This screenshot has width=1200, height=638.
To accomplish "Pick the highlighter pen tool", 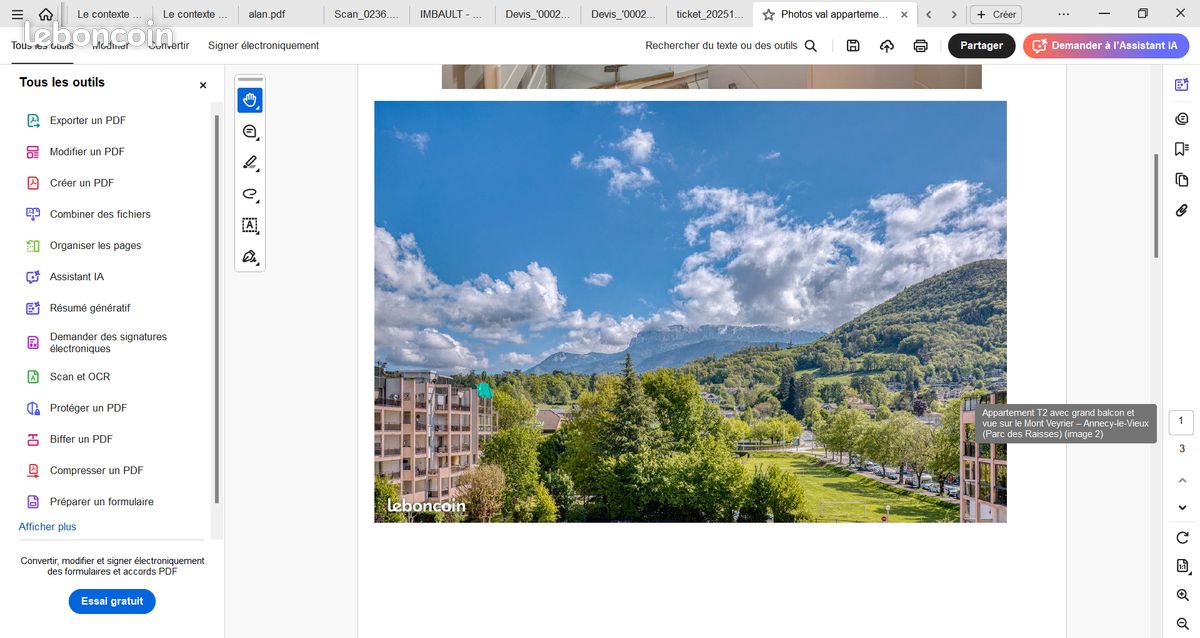I will click(x=250, y=163).
